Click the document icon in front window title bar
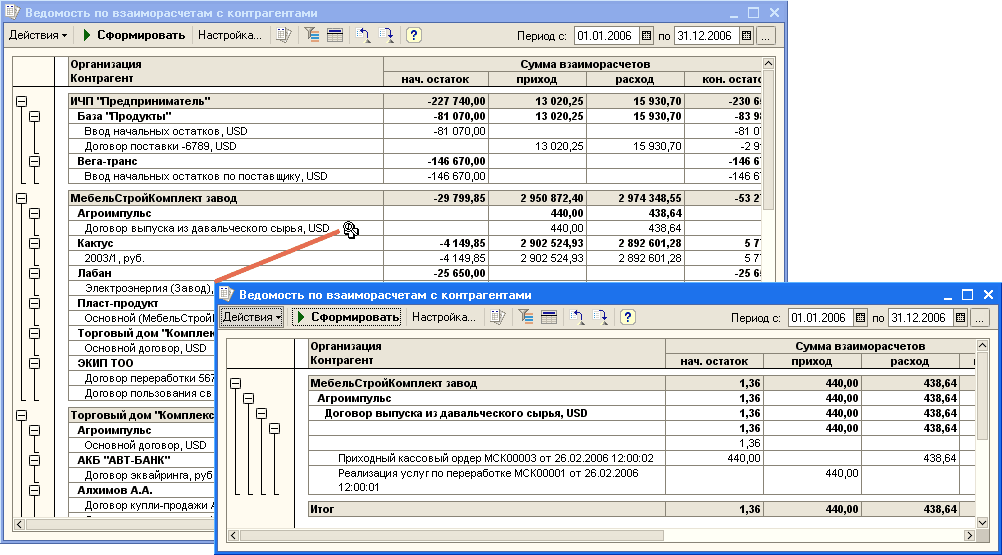This screenshot has width=1002, height=555. (x=226, y=294)
